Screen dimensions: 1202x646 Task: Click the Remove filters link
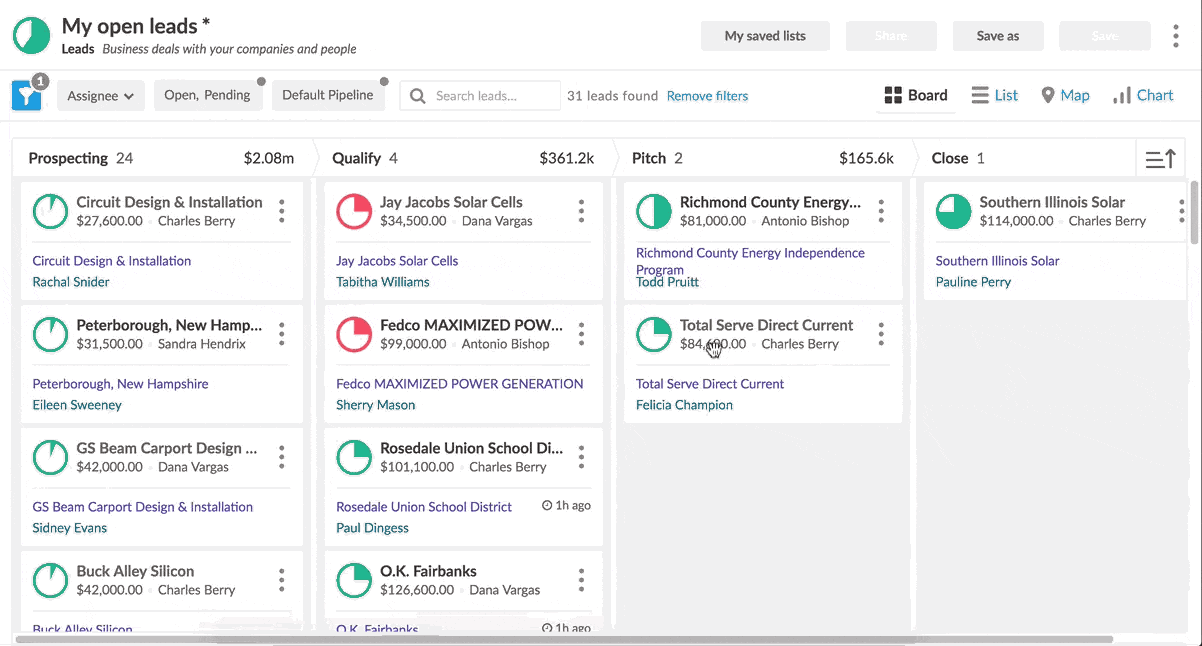(x=707, y=96)
